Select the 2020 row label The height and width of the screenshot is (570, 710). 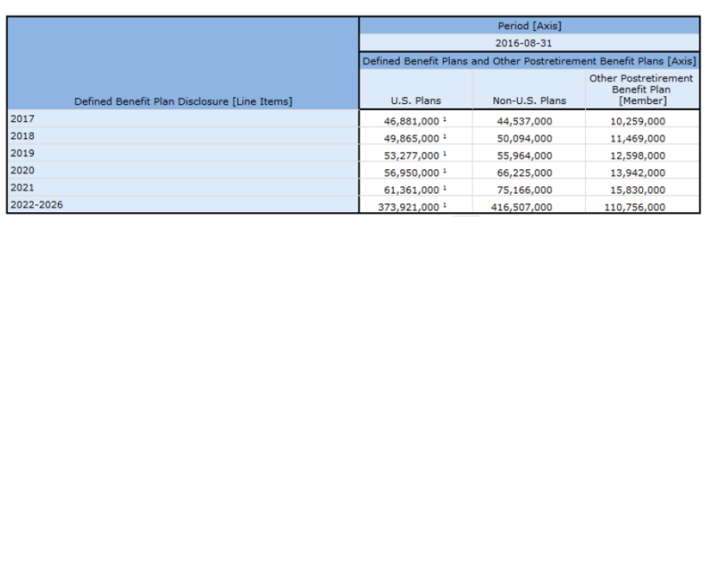click(x=22, y=170)
